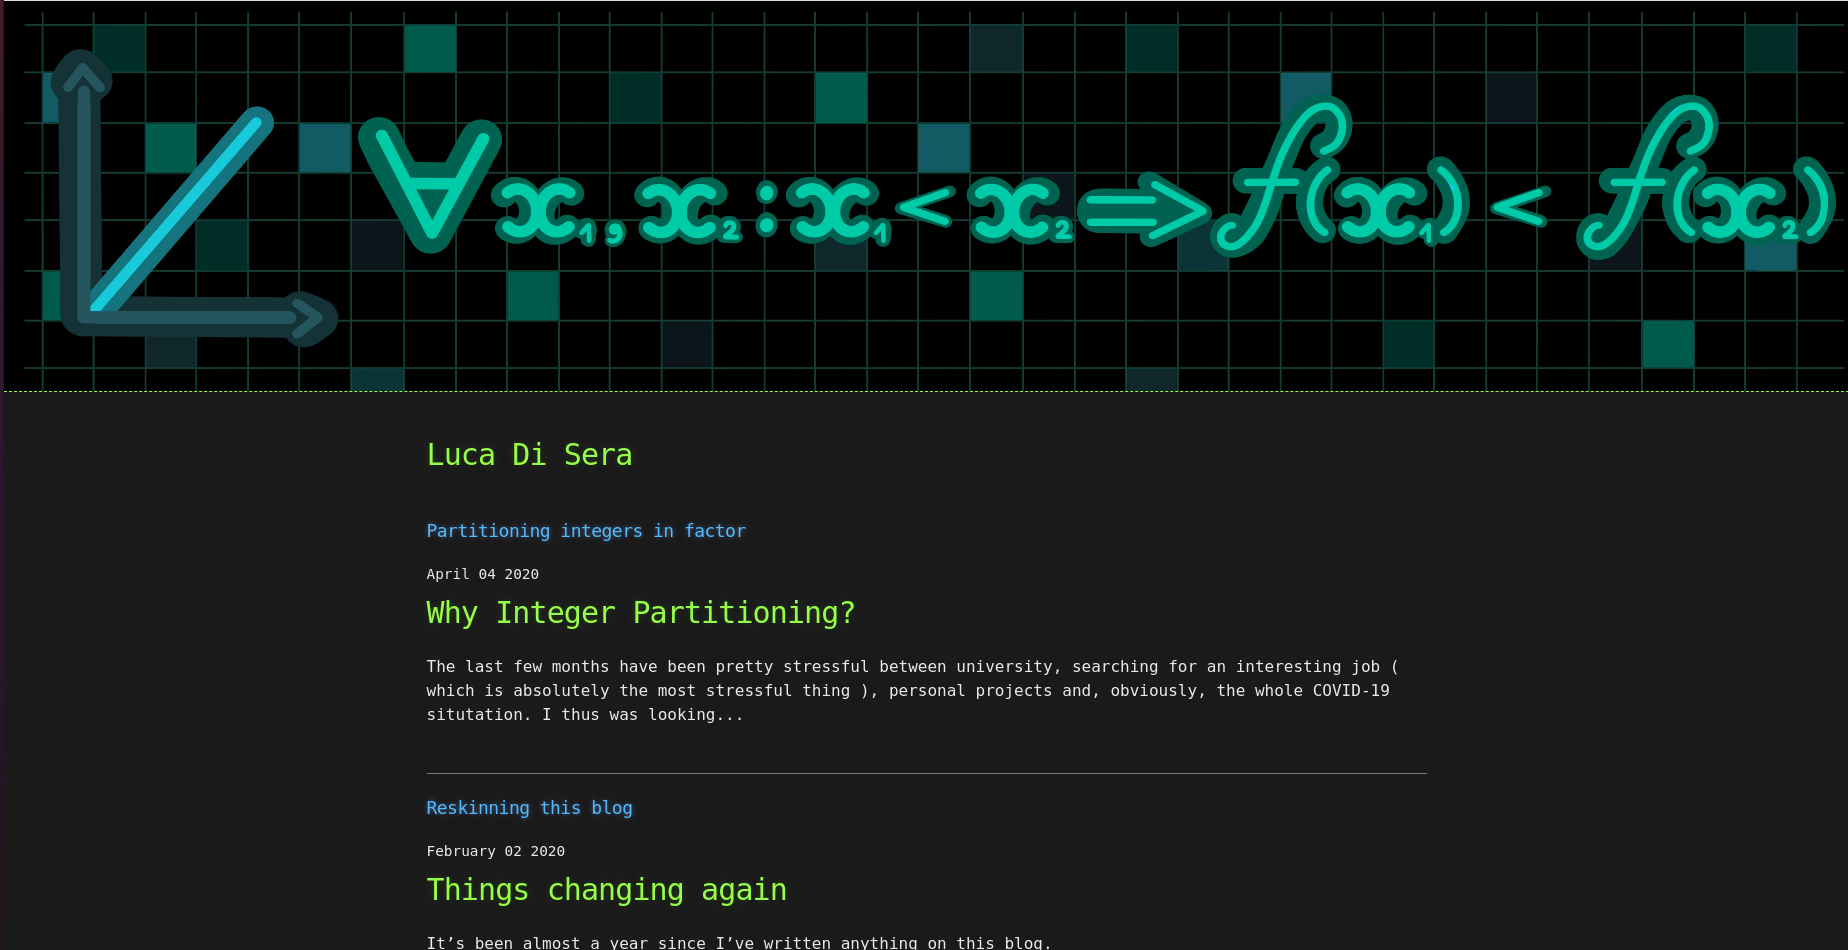Open the Luca Di Sera site title
1848x950 pixels.
(529, 455)
